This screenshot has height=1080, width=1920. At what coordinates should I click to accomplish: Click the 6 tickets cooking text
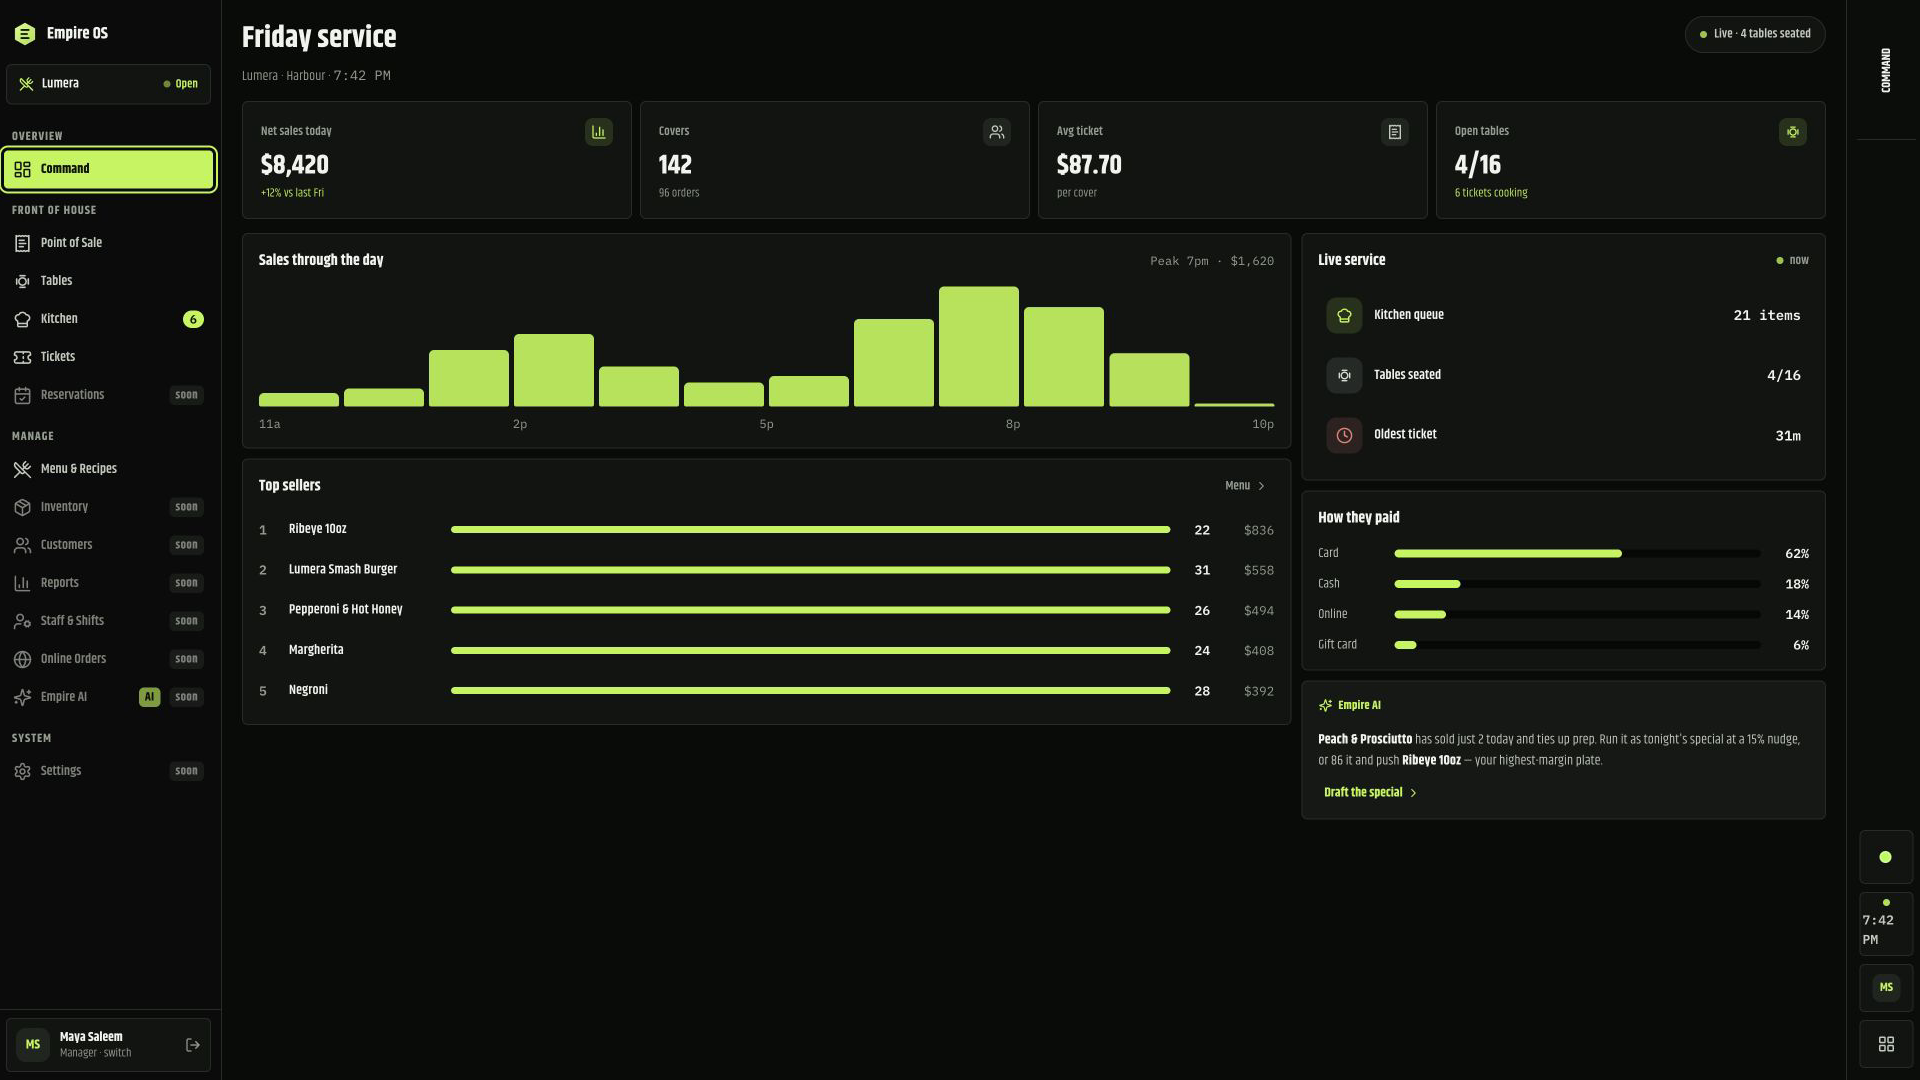click(x=1491, y=193)
